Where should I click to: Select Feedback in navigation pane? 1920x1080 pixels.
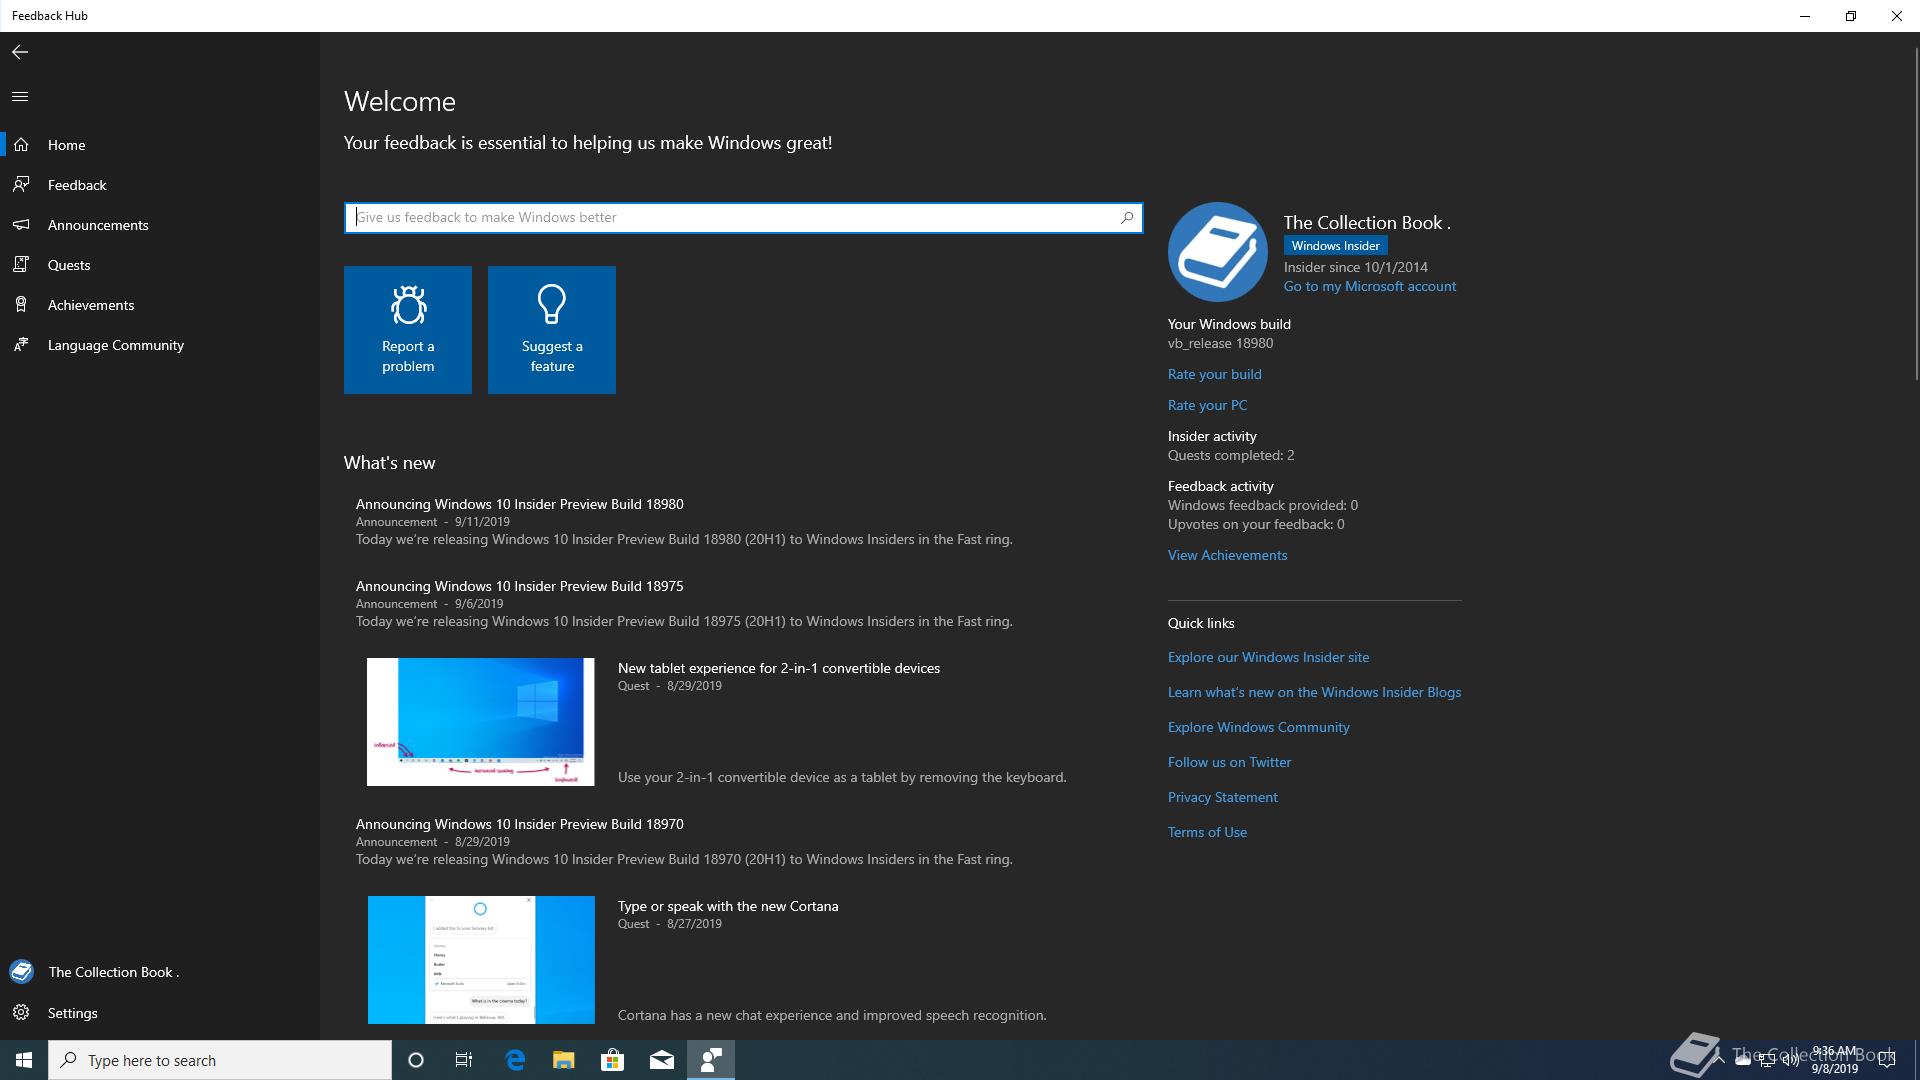click(x=160, y=185)
